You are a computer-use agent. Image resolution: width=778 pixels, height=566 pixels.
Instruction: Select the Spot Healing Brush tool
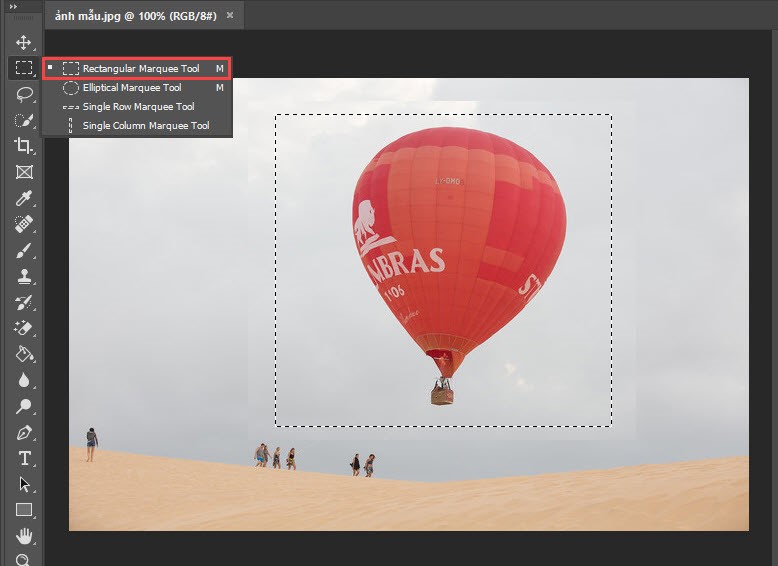23,224
